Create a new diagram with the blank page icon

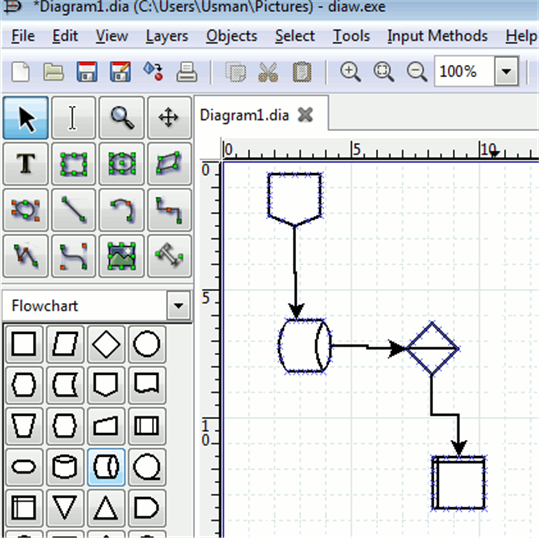[x=21, y=72]
